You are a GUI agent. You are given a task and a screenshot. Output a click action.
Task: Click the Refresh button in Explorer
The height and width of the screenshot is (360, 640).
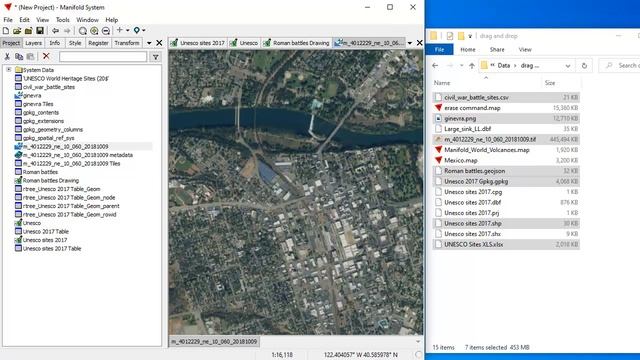(584, 65)
